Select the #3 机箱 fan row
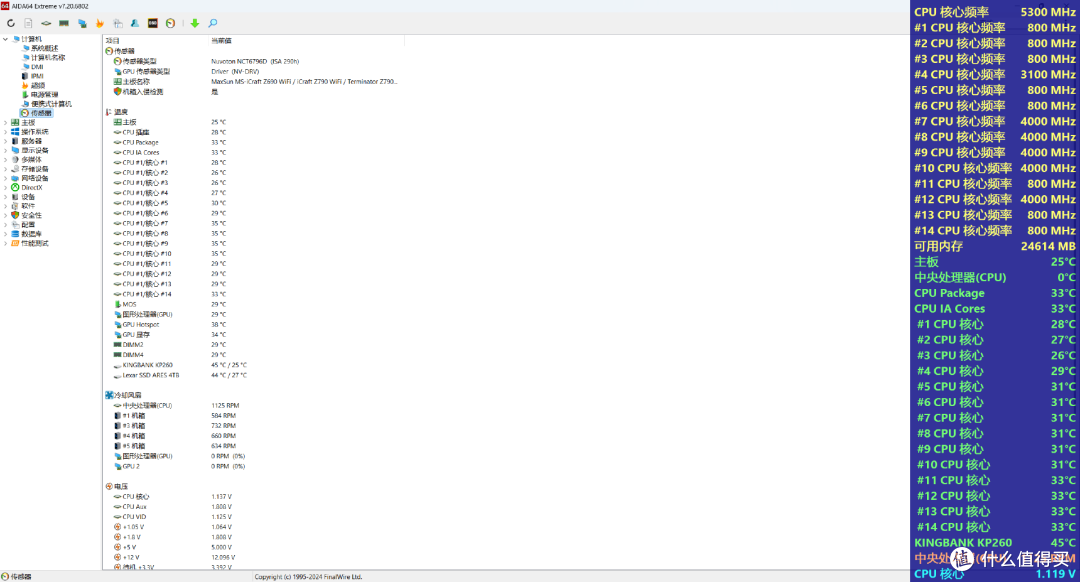This screenshot has height=582, width=1080. pos(174,426)
